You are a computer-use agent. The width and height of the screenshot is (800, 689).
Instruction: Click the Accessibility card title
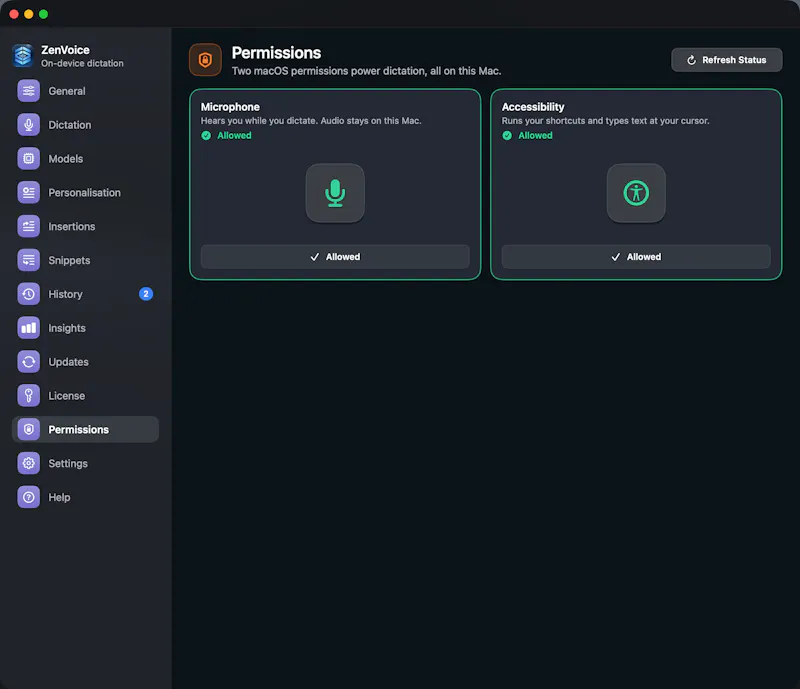pos(533,107)
